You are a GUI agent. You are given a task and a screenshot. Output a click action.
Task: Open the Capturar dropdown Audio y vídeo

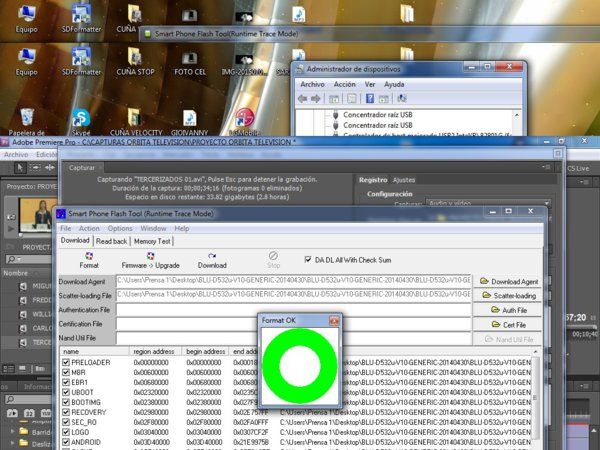click(x=489, y=203)
